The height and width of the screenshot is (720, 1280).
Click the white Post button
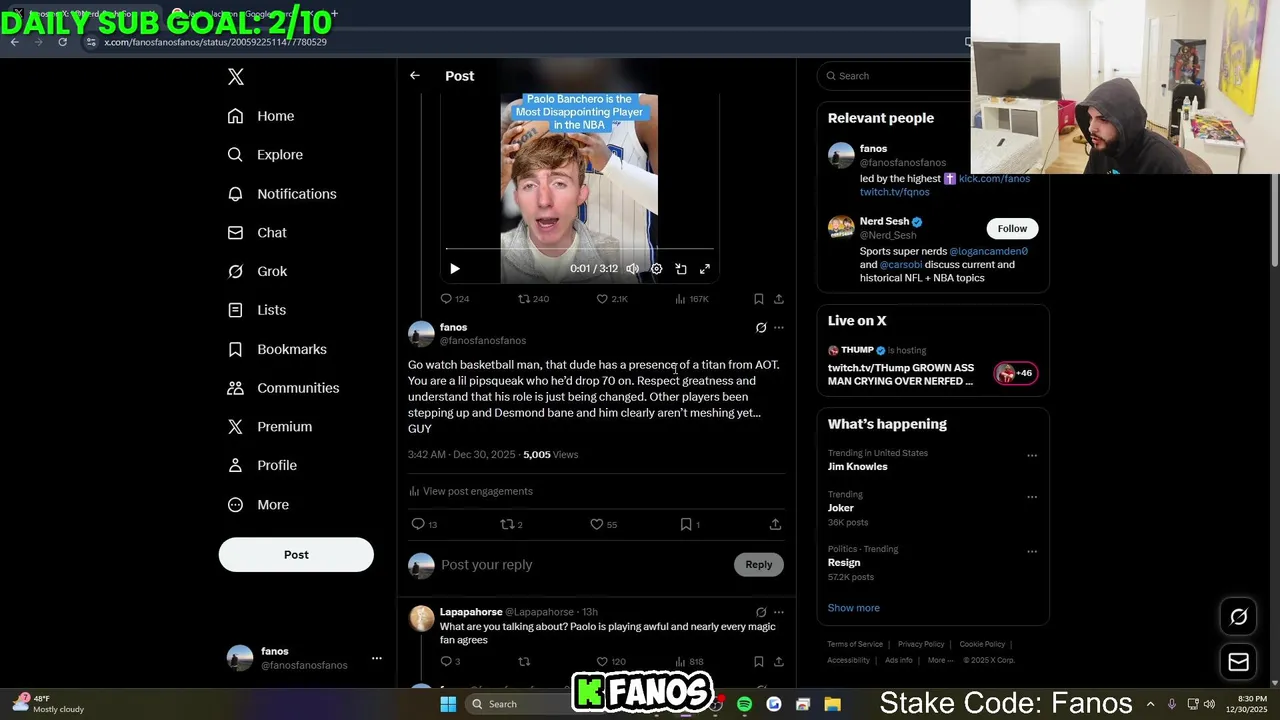coord(296,555)
